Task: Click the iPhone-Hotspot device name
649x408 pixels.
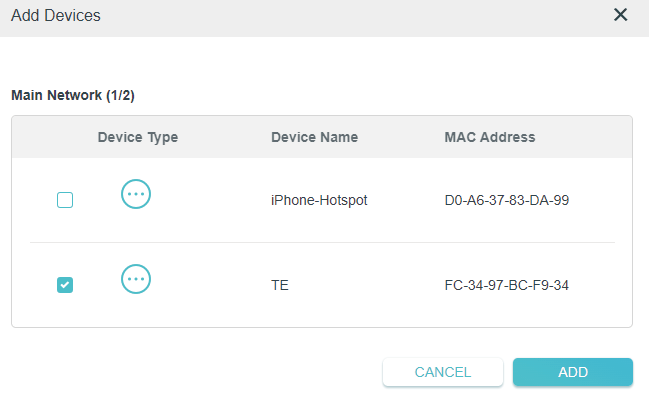Action: pyautogui.click(x=319, y=200)
